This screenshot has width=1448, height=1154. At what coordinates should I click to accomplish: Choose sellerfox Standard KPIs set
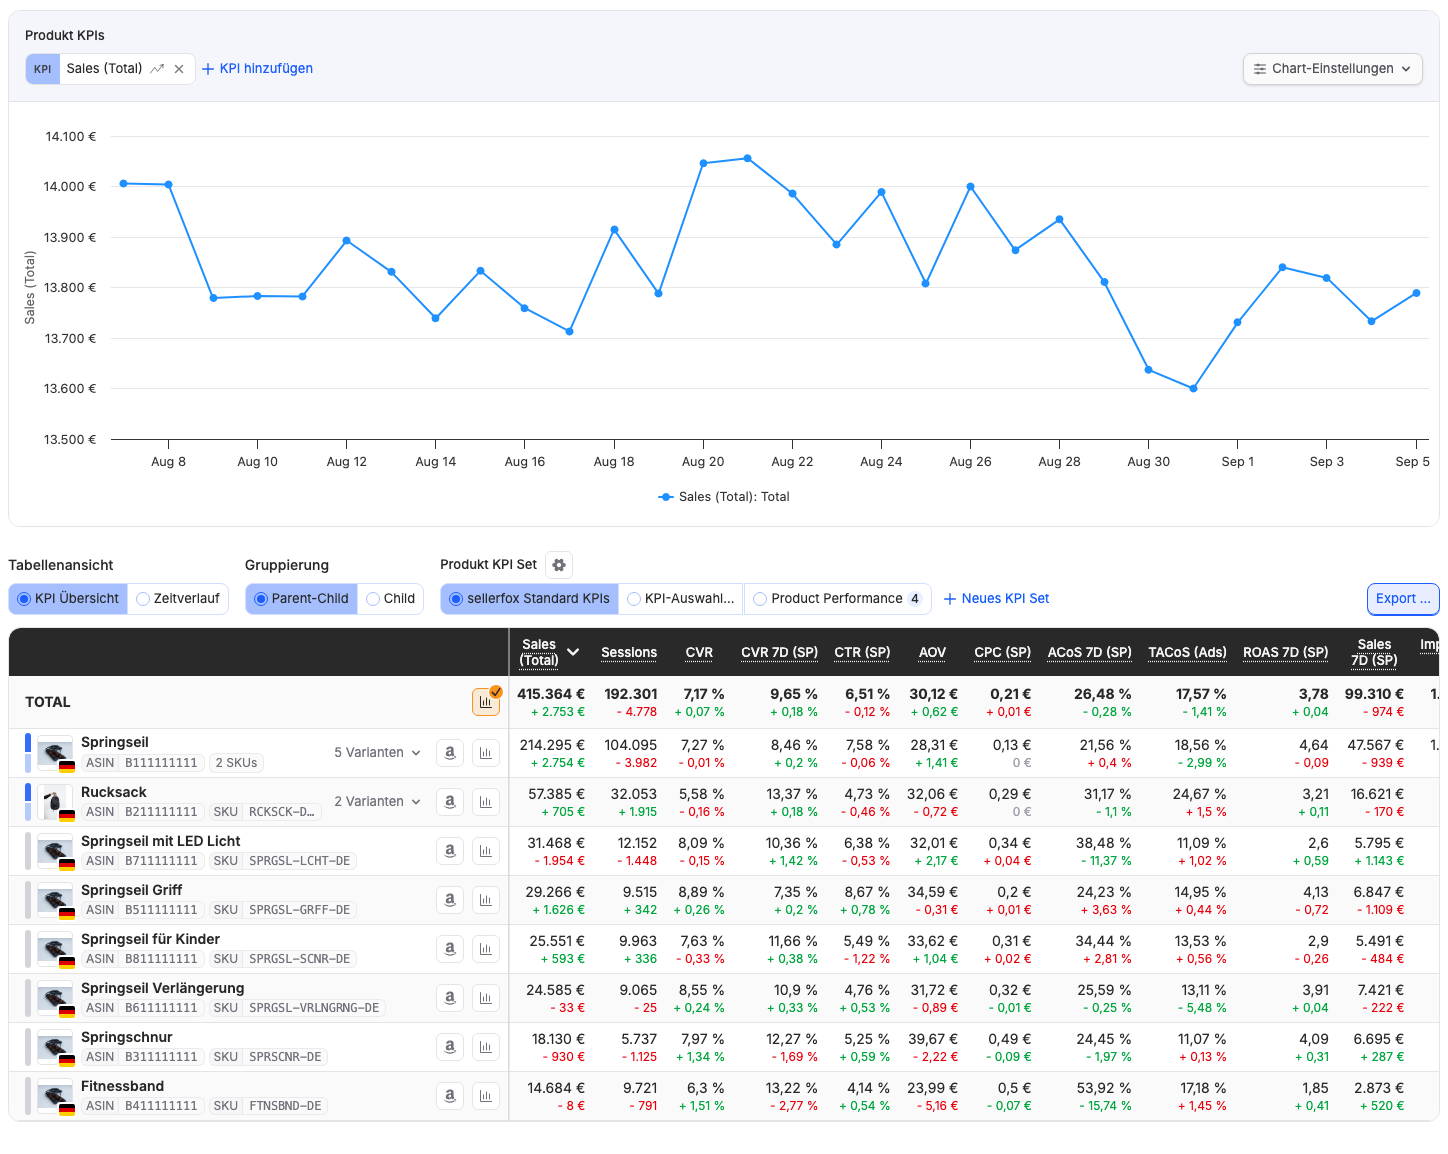(529, 599)
